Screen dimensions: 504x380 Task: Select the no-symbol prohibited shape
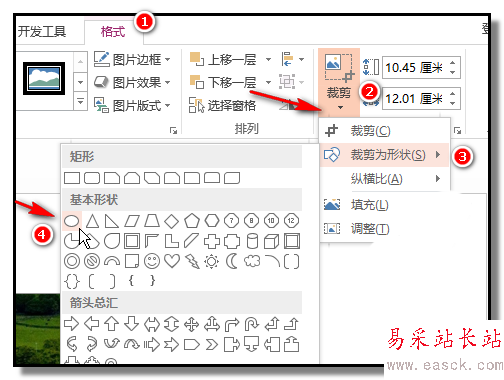coord(92,261)
